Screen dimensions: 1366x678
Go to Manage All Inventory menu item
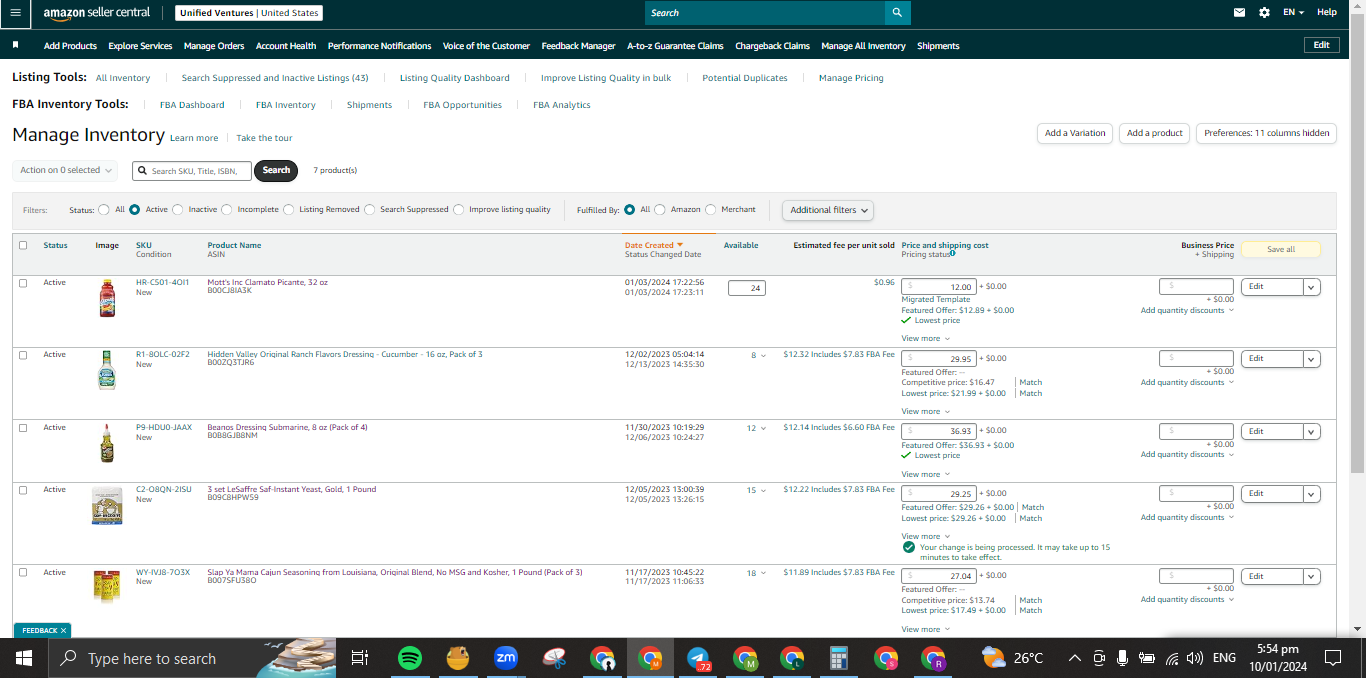863,46
